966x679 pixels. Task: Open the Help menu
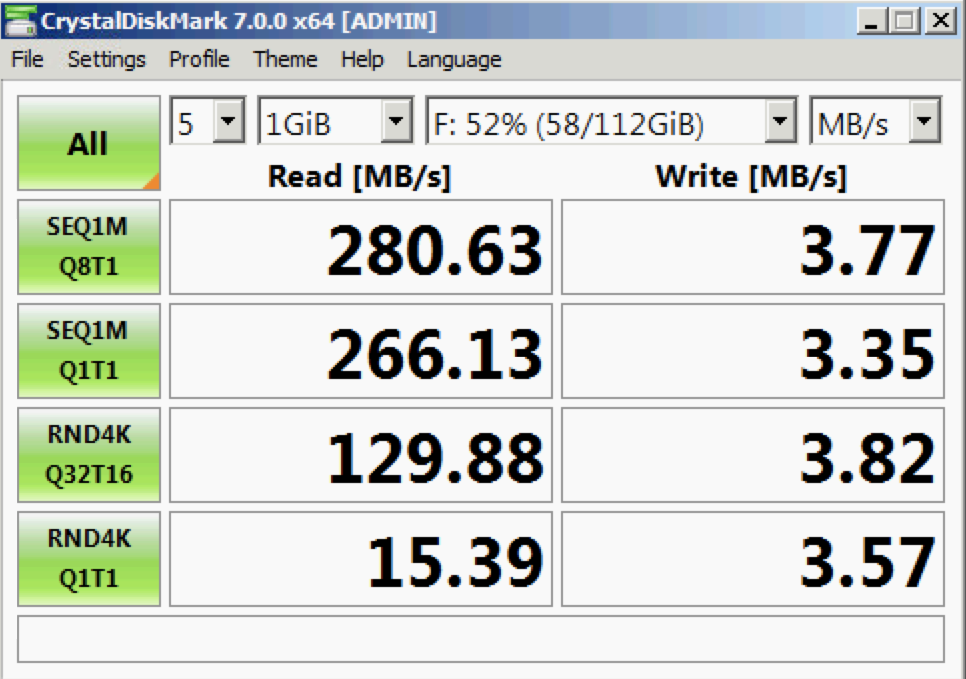tap(362, 59)
